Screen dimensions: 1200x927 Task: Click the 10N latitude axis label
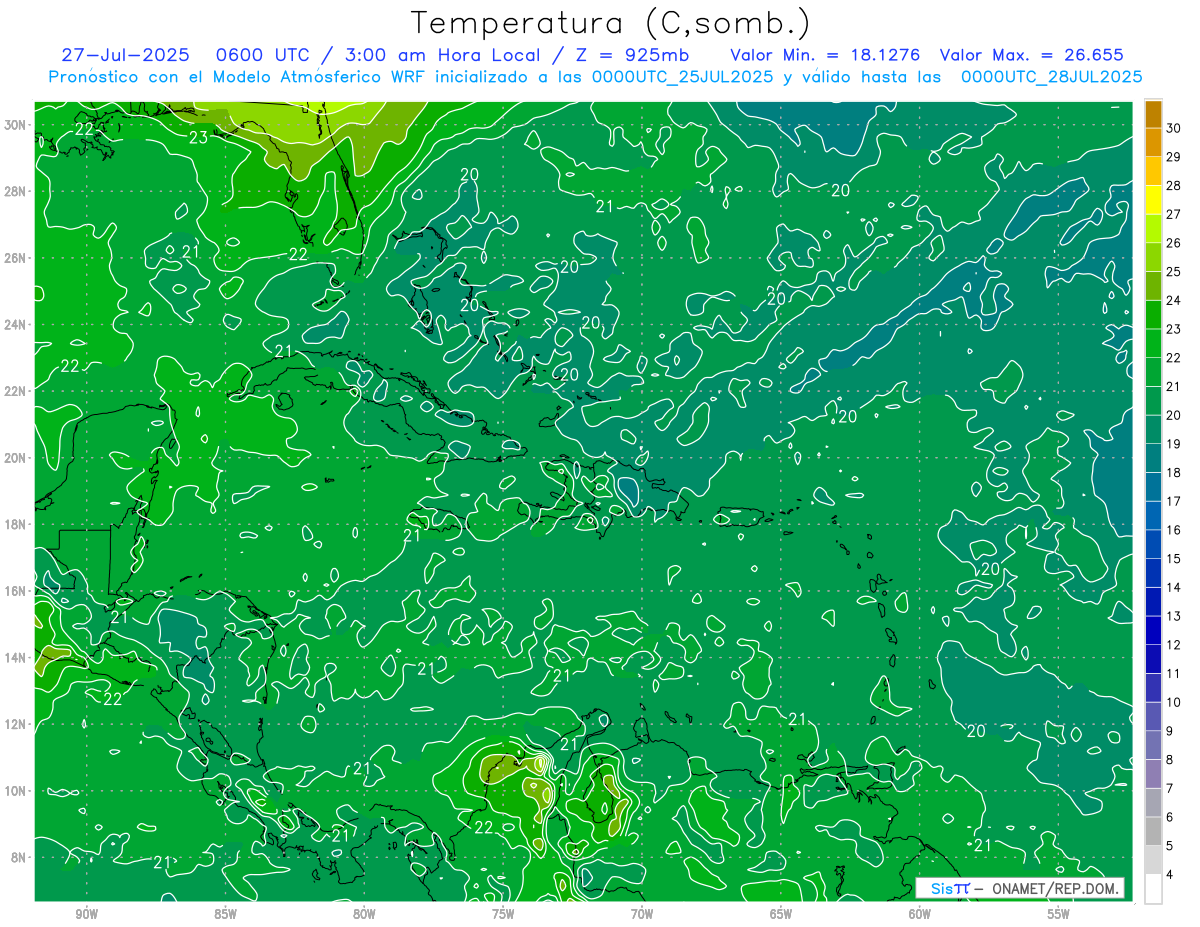pyautogui.click(x=16, y=791)
